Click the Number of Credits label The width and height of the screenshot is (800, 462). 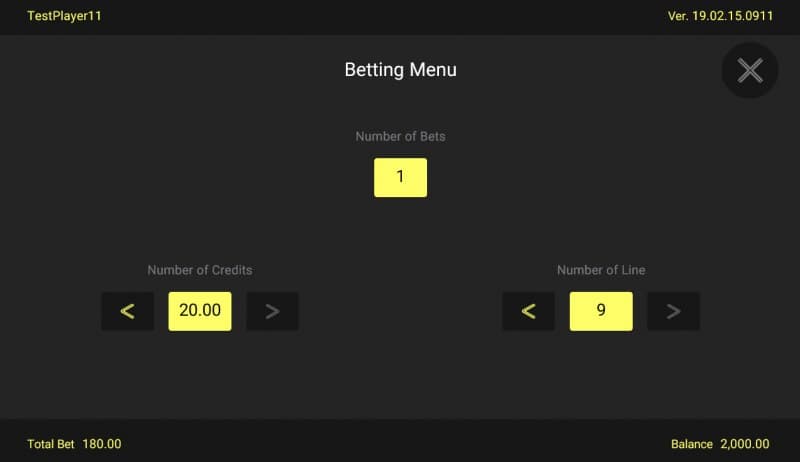[200, 270]
